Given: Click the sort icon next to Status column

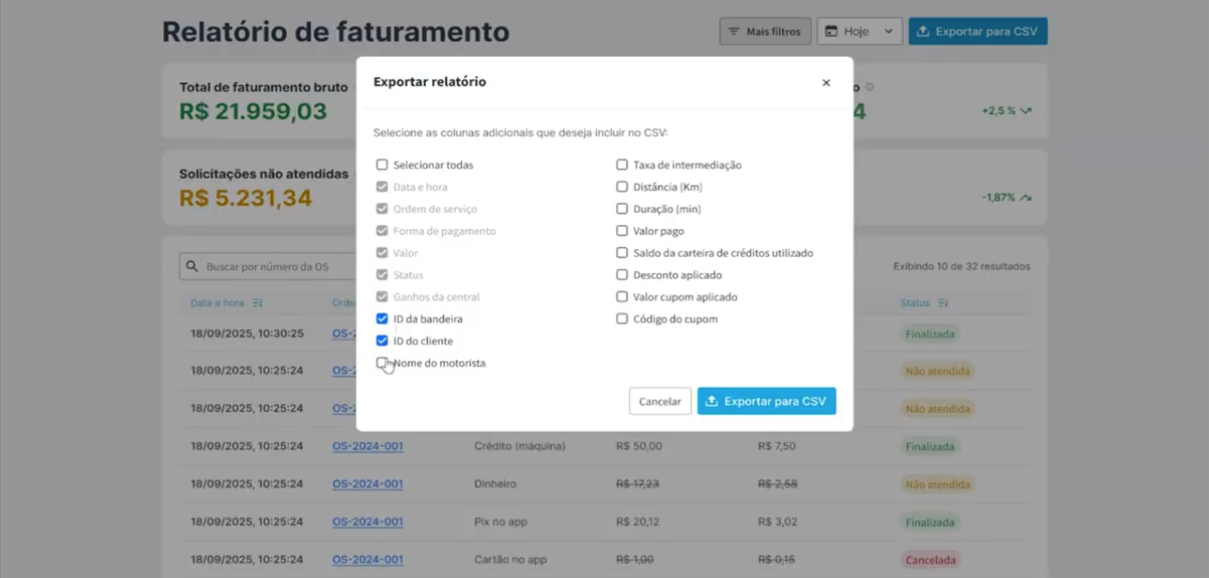Looking at the screenshot, I should coord(944,303).
